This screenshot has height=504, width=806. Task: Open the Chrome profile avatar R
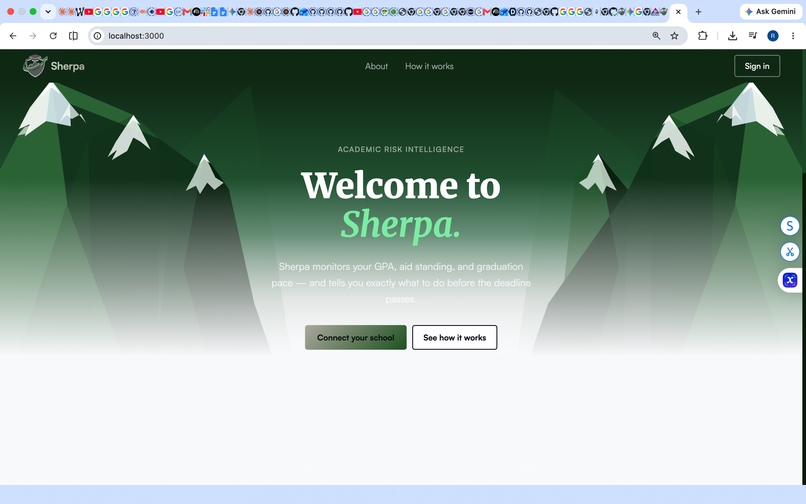[773, 36]
